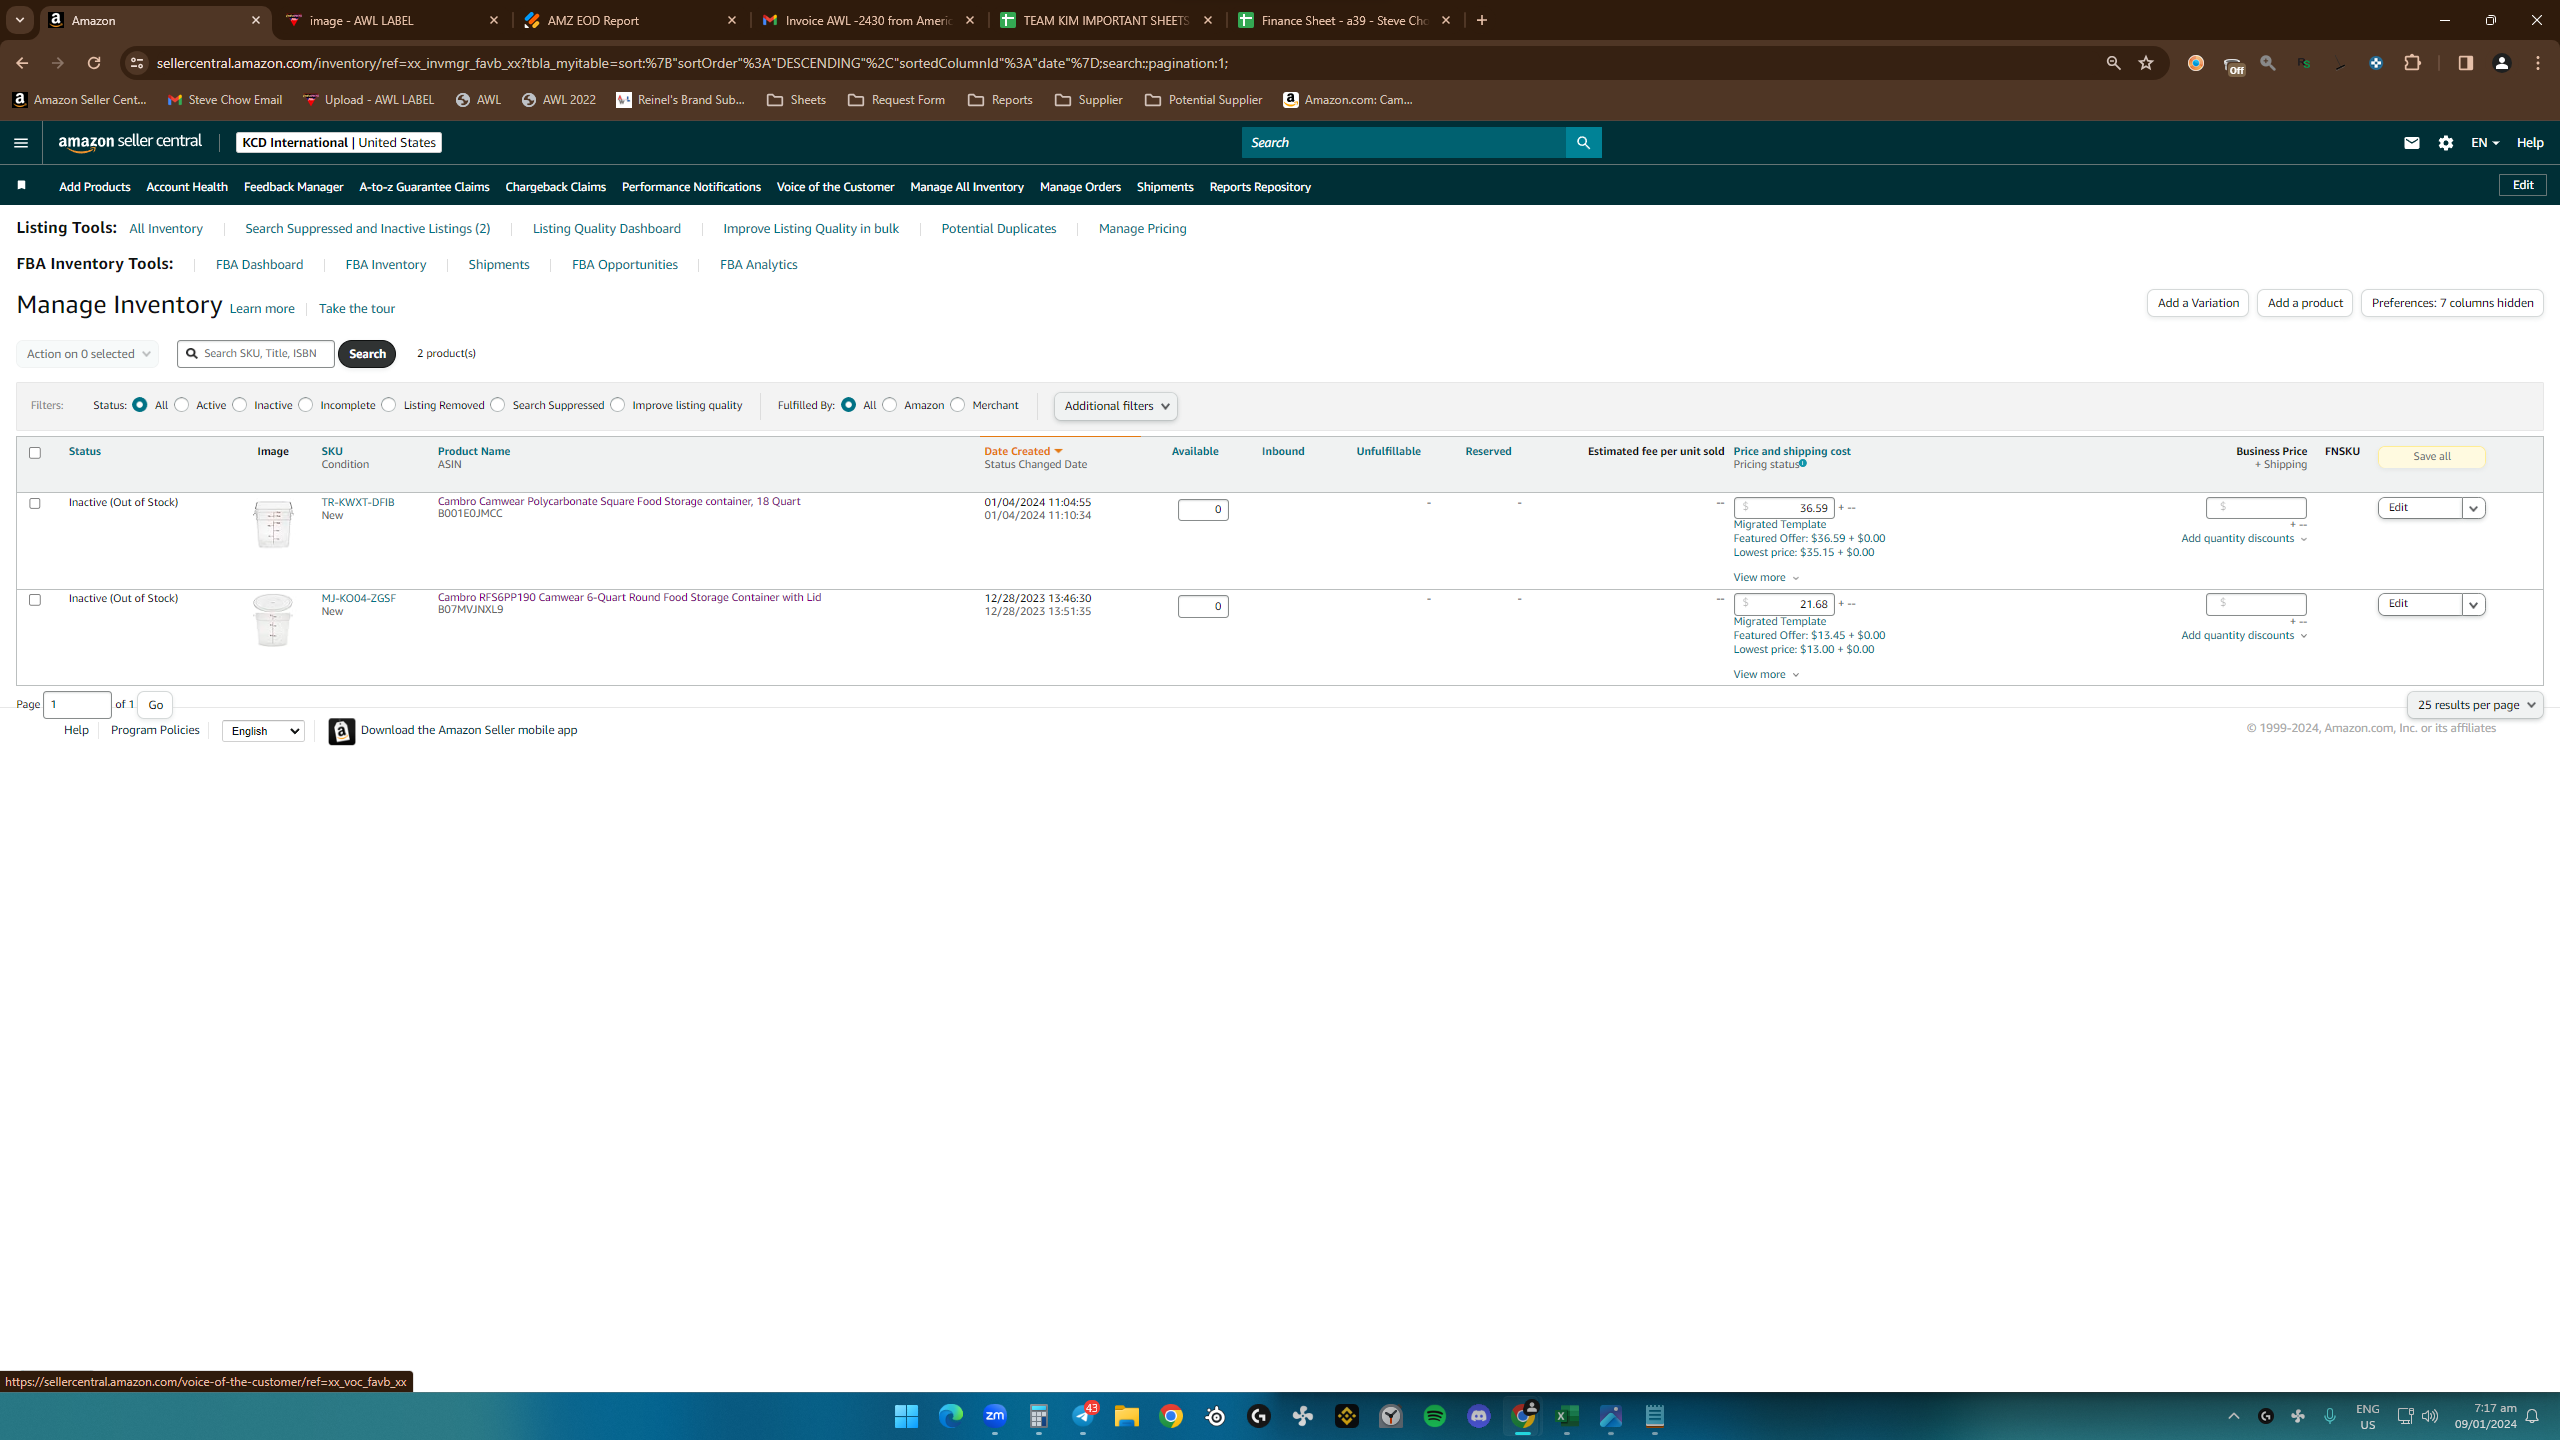Click the Take the tour link
This screenshot has width=2560, height=1440.
click(357, 309)
